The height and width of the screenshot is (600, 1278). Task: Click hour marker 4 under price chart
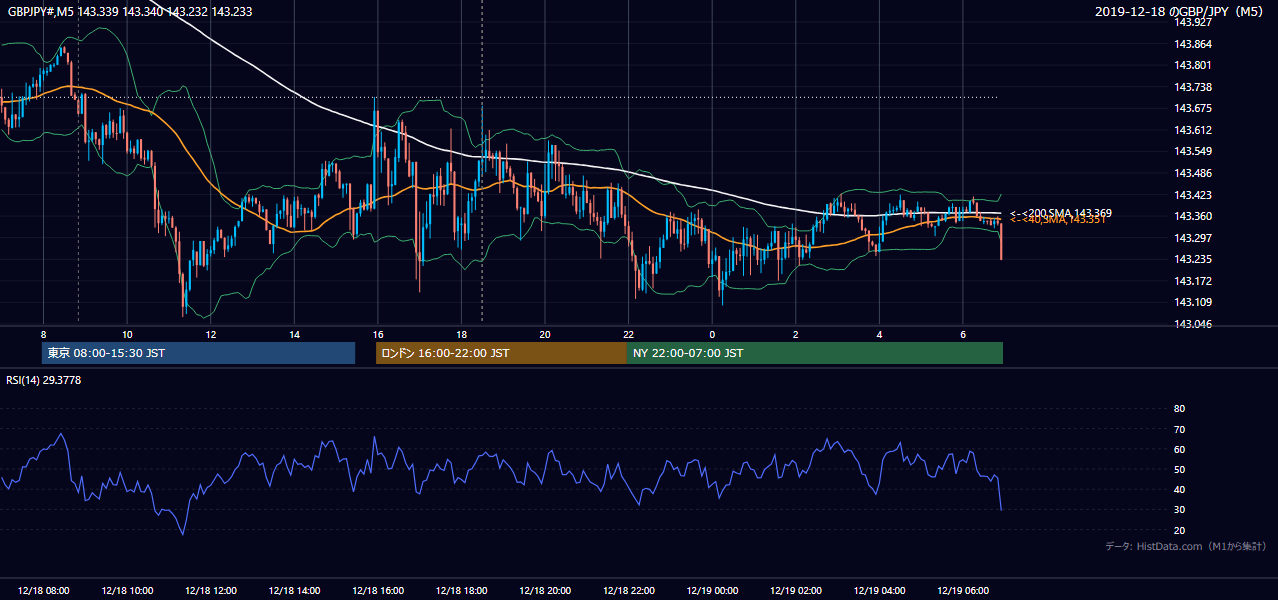point(879,334)
